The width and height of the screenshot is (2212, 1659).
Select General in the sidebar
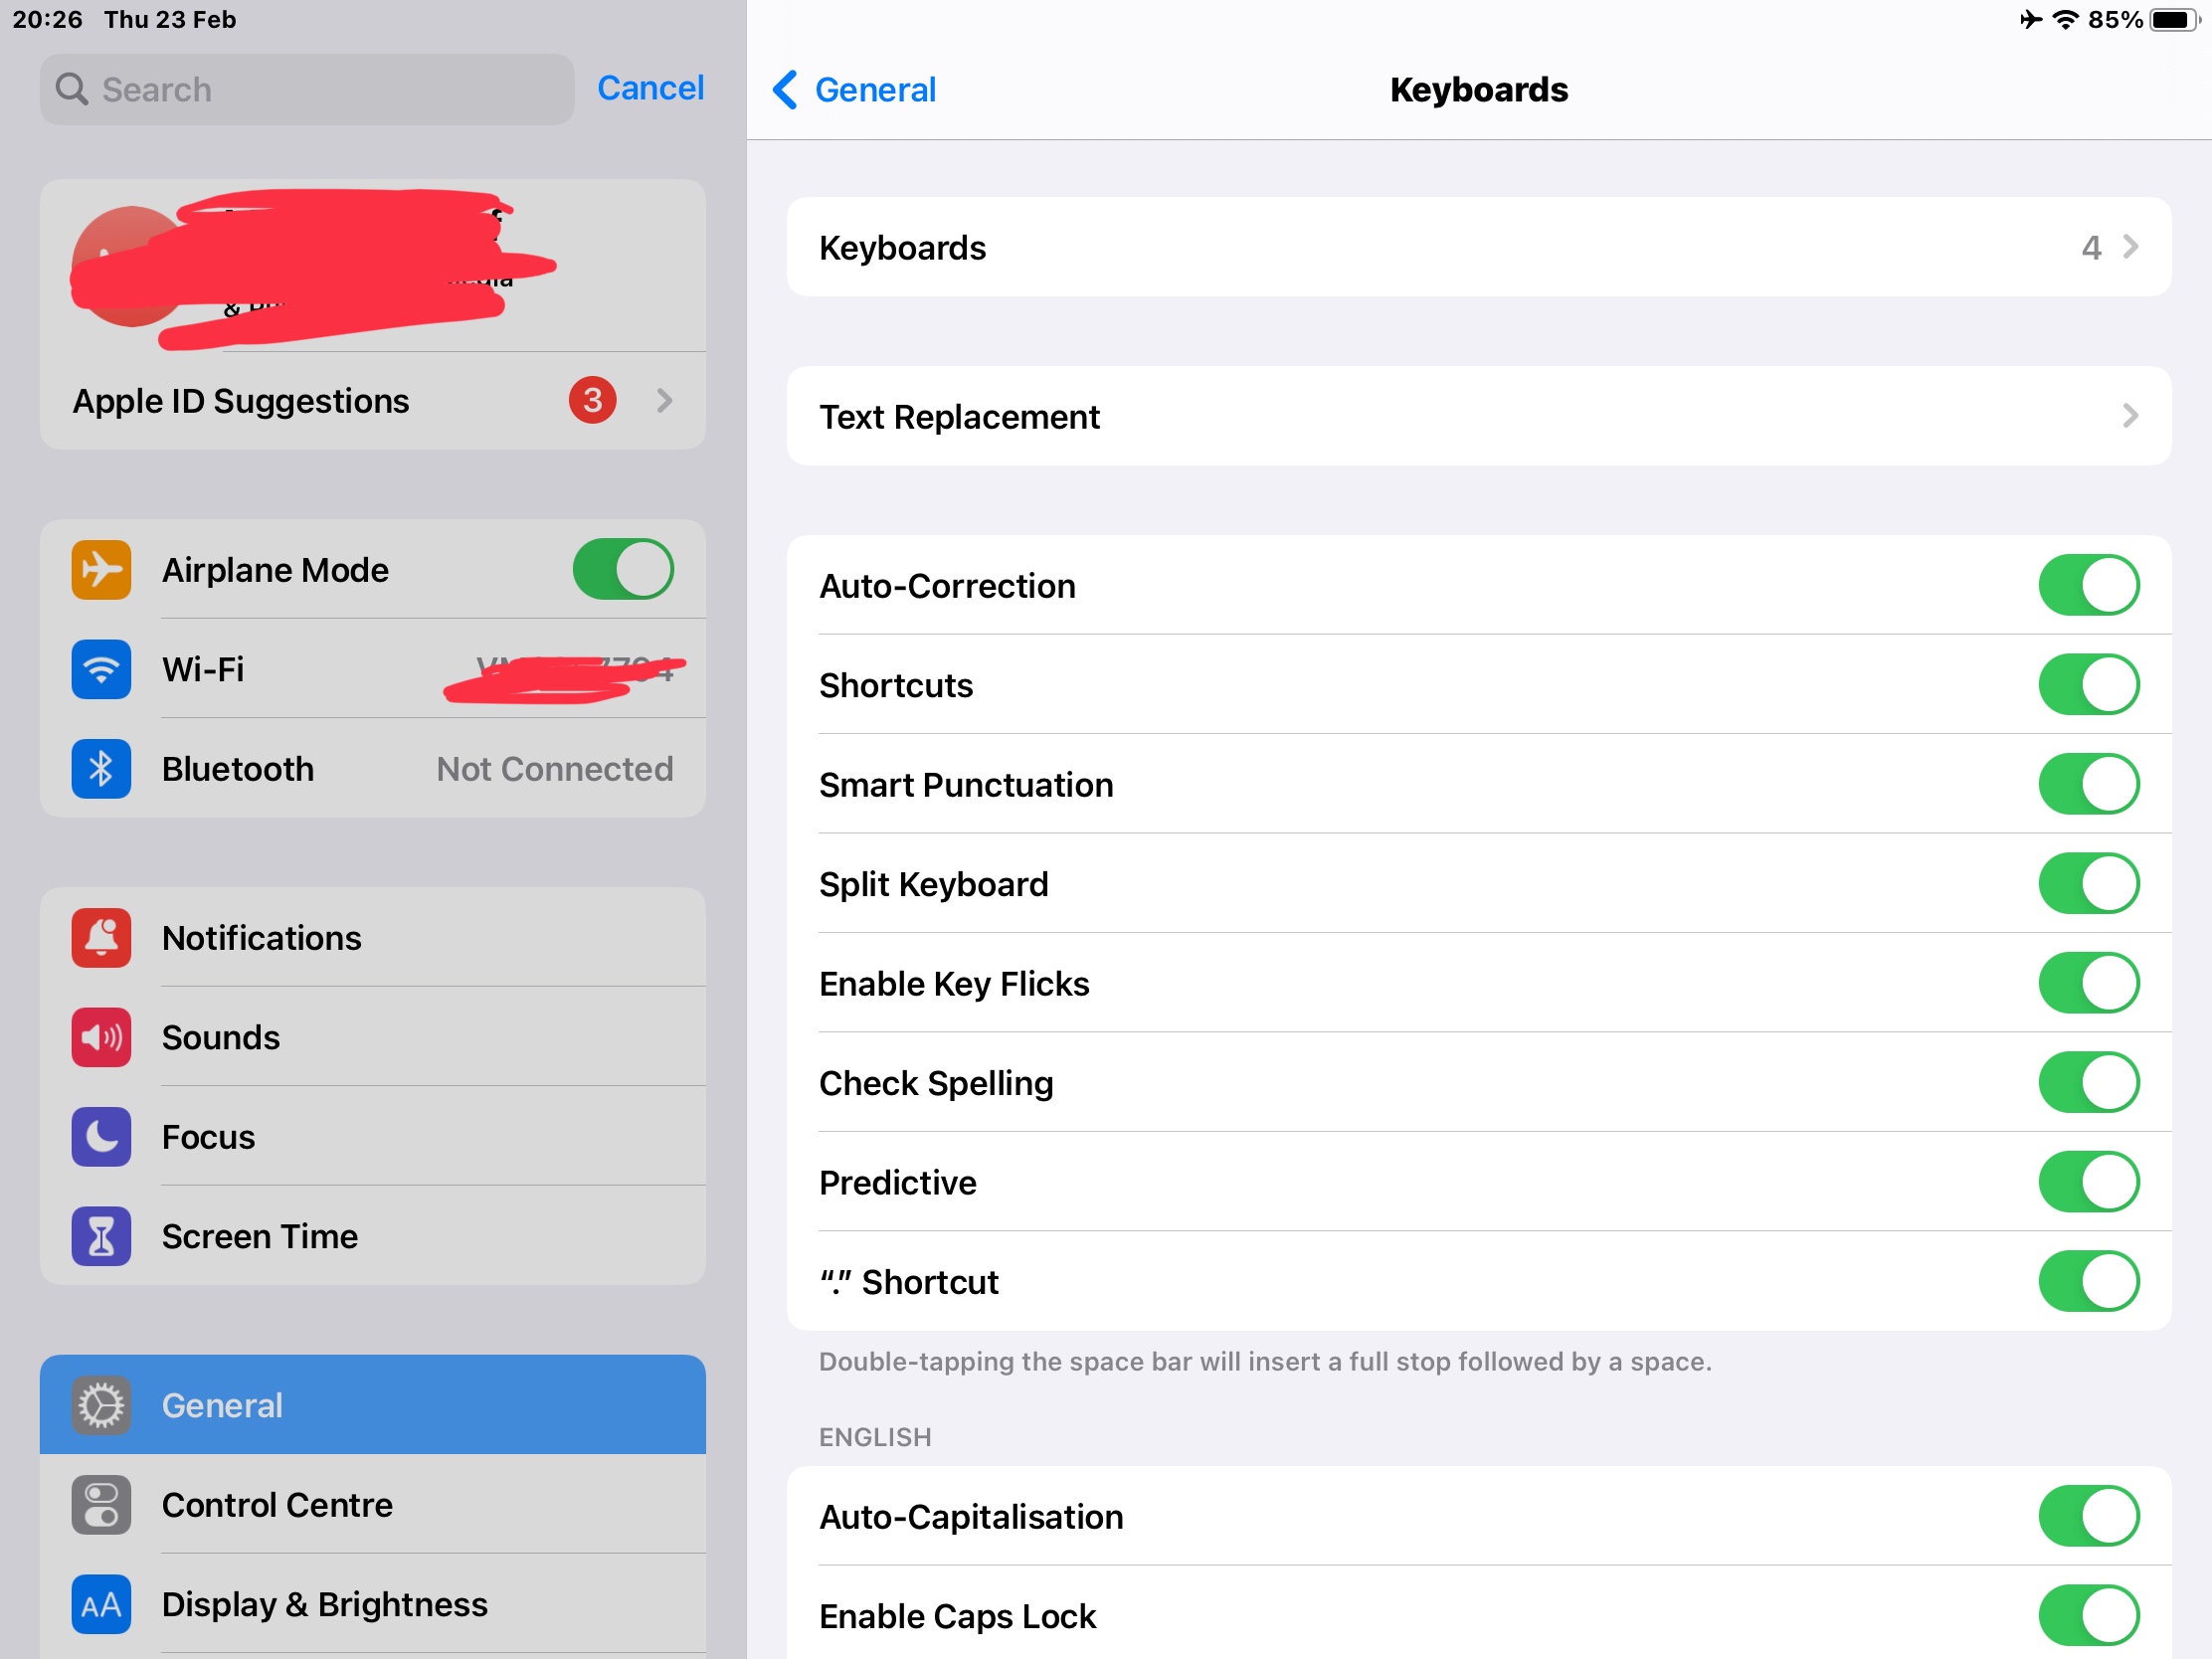click(372, 1405)
